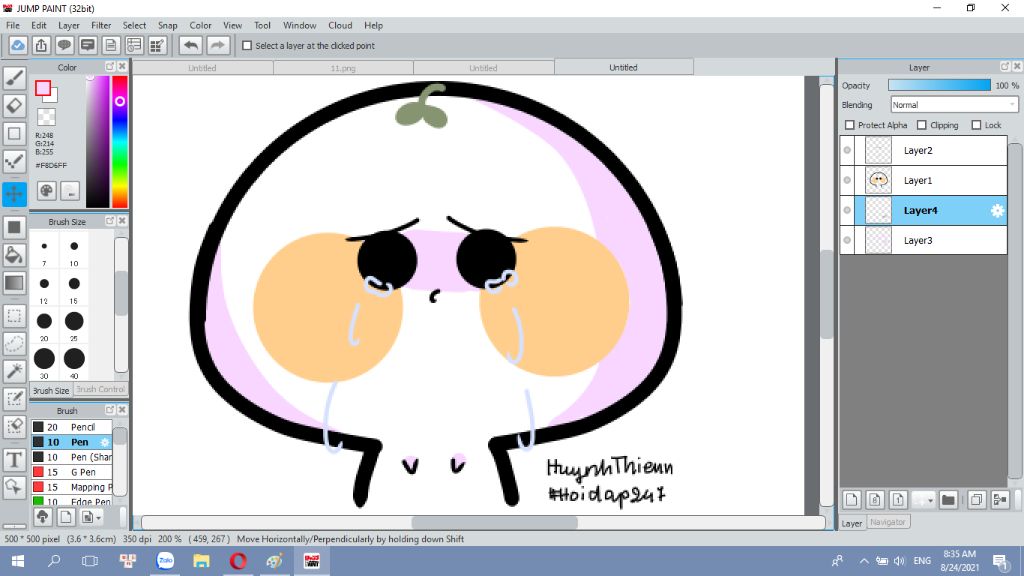This screenshot has width=1024, height=576.
Task: Open add brush dropdown arrow
Action: pos(98,518)
